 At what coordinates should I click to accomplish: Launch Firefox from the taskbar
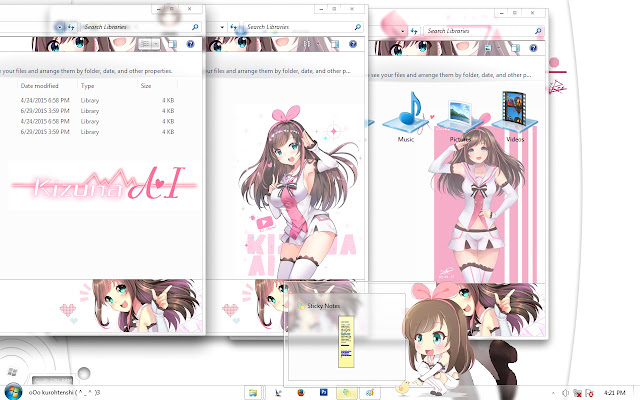point(301,393)
